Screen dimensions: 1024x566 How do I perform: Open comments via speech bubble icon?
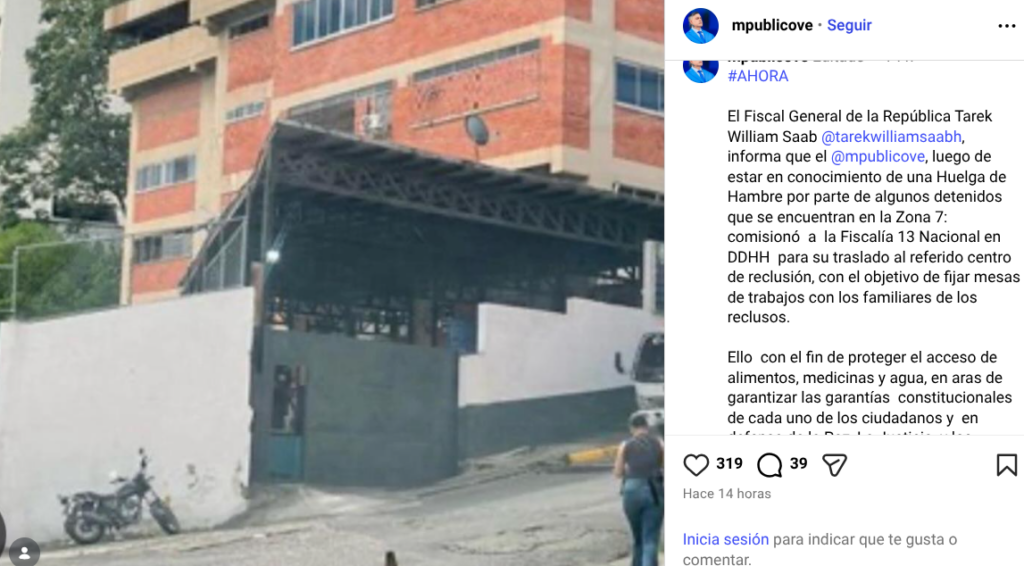(769, 465)
